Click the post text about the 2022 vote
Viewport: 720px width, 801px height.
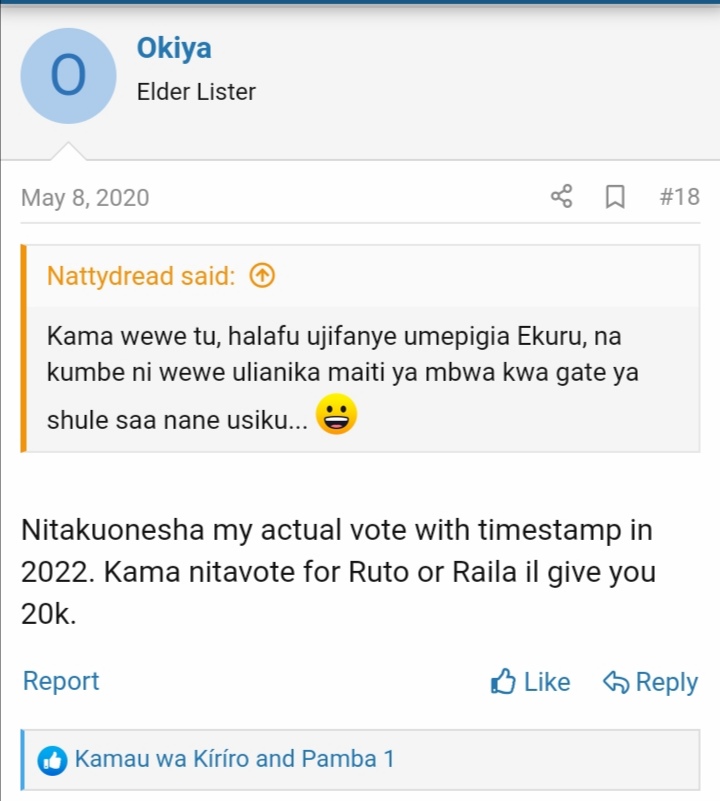[x=338, y=572]
